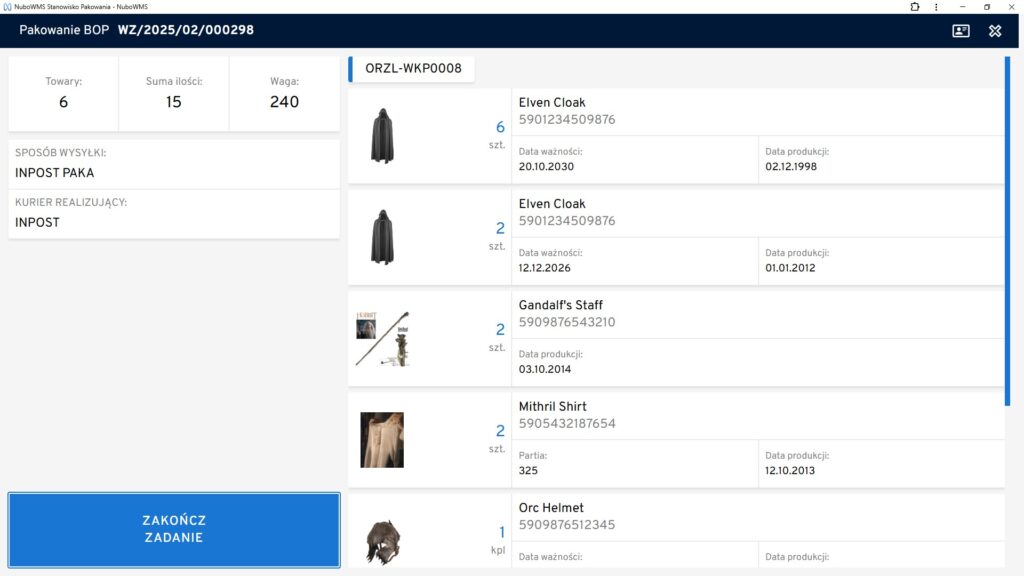This screenshot has width=1024, height=576.
Task: Click the X icon in the dark header
Action: coord(995,31)
